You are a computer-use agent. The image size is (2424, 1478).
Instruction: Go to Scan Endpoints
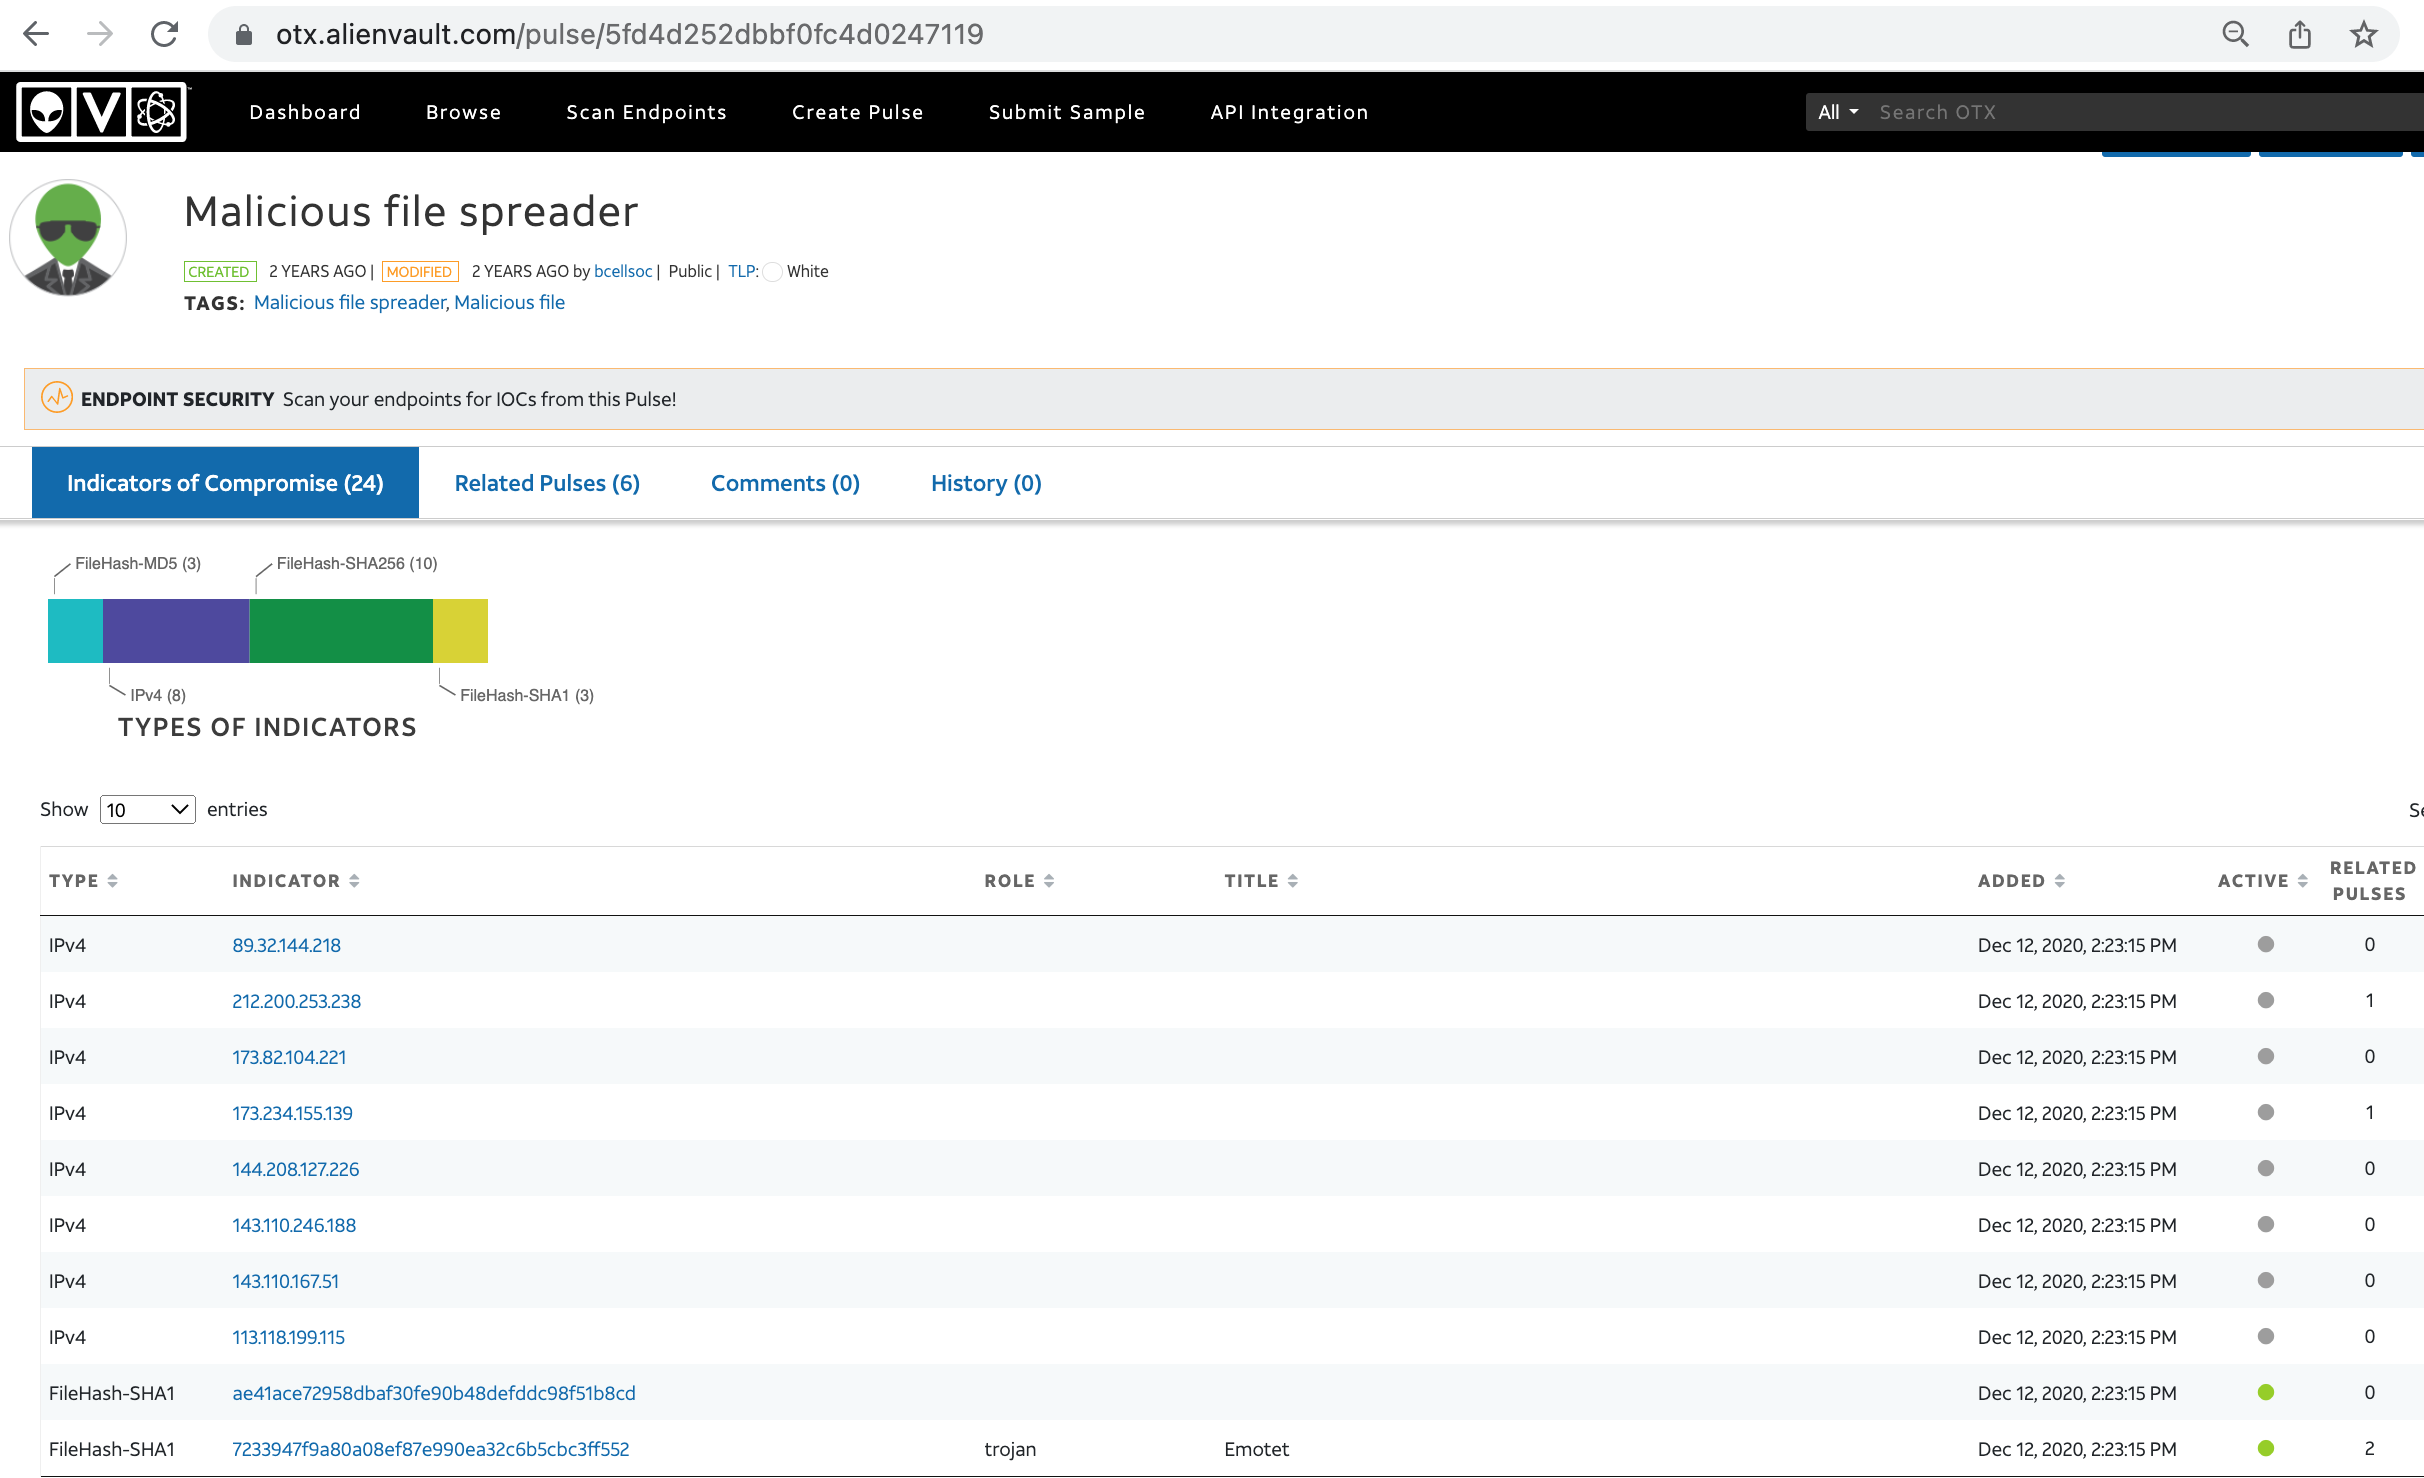tap(646, 112)
